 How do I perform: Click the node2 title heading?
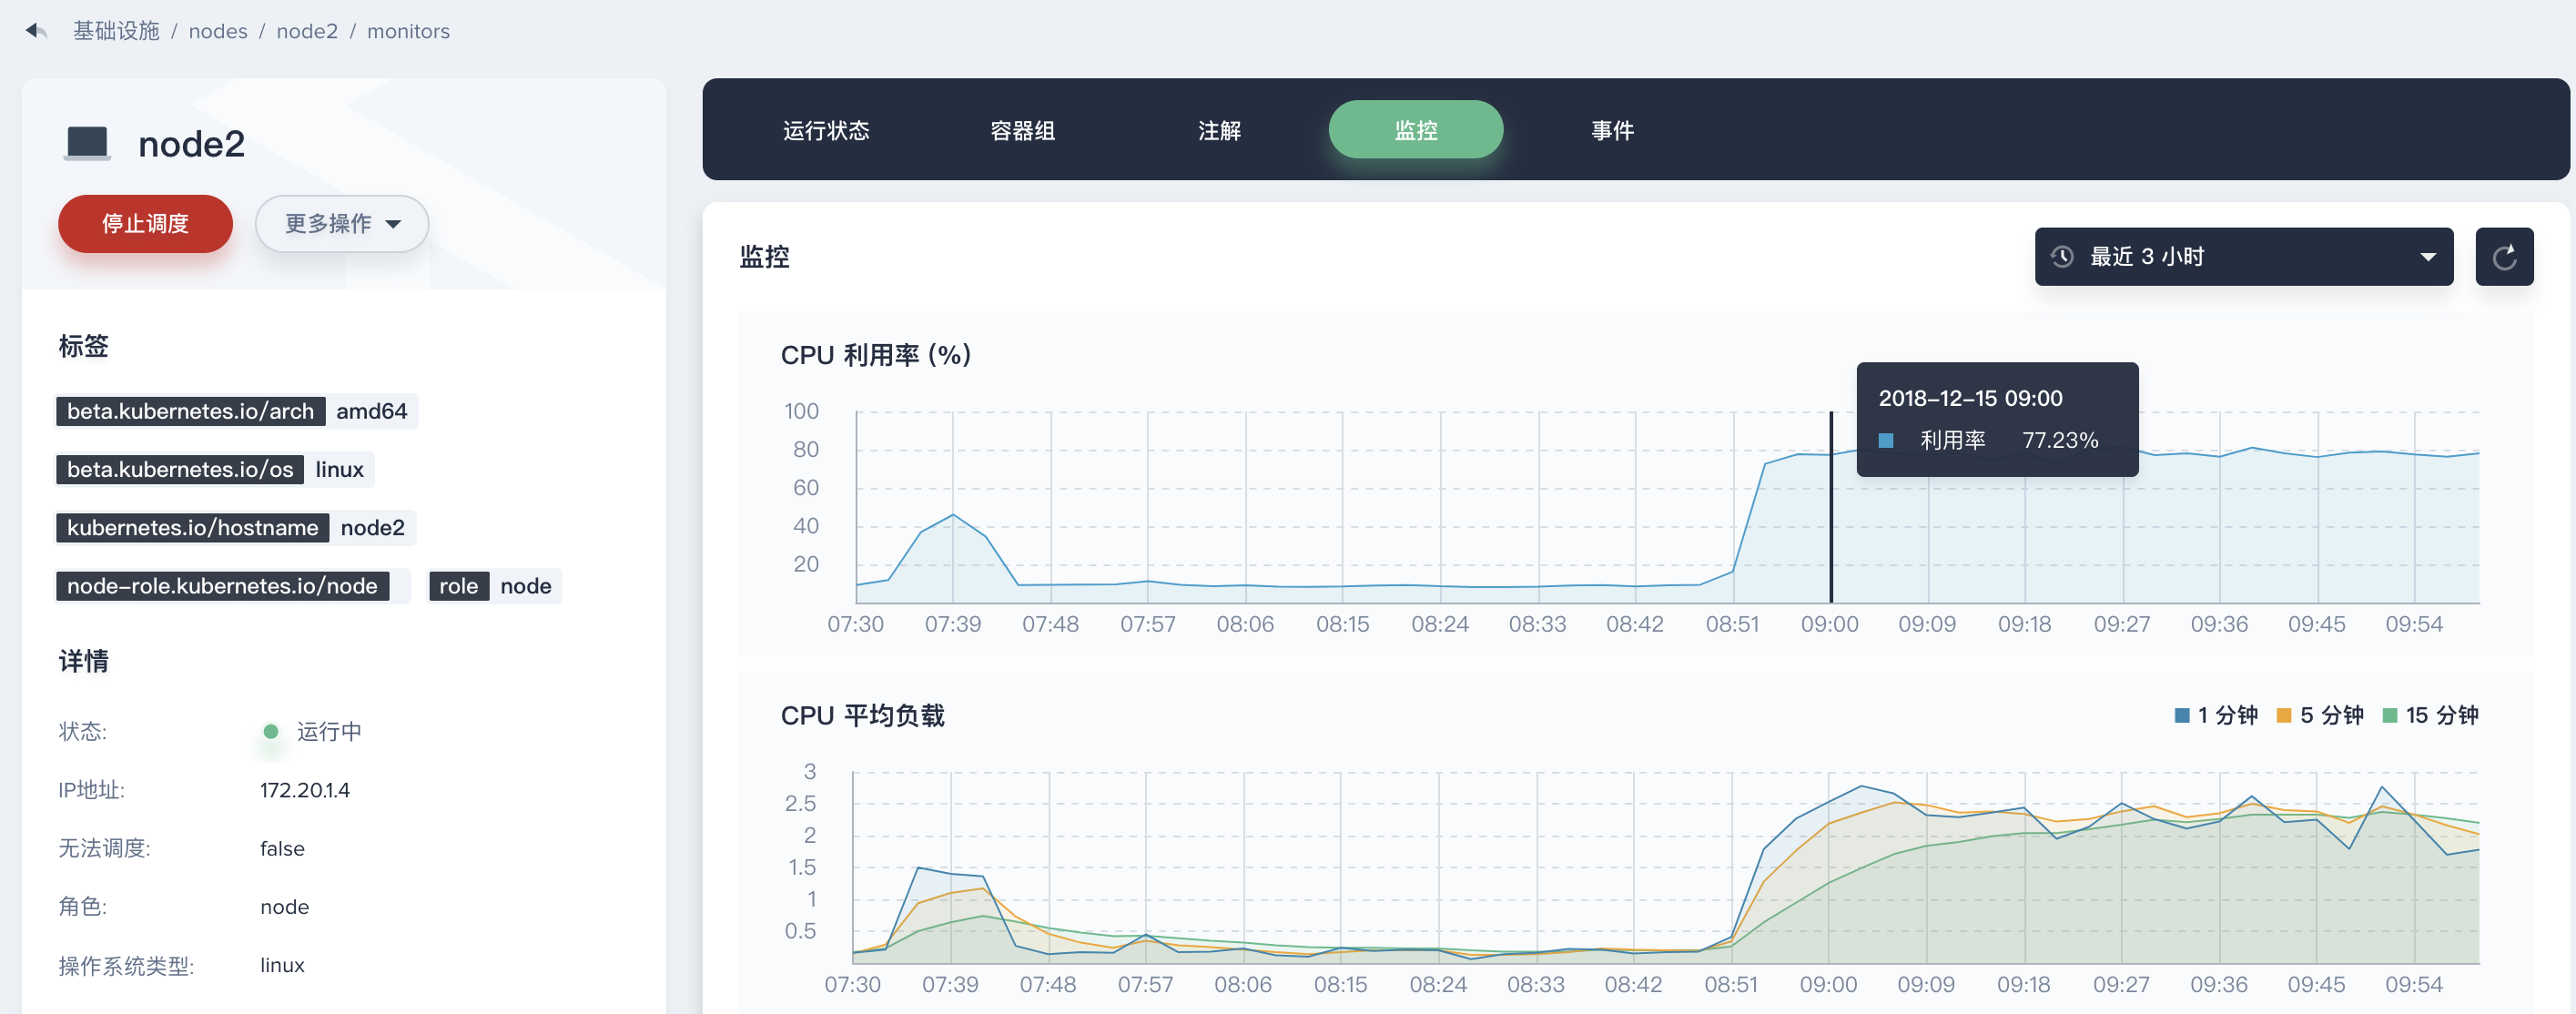tap(191, 144)
